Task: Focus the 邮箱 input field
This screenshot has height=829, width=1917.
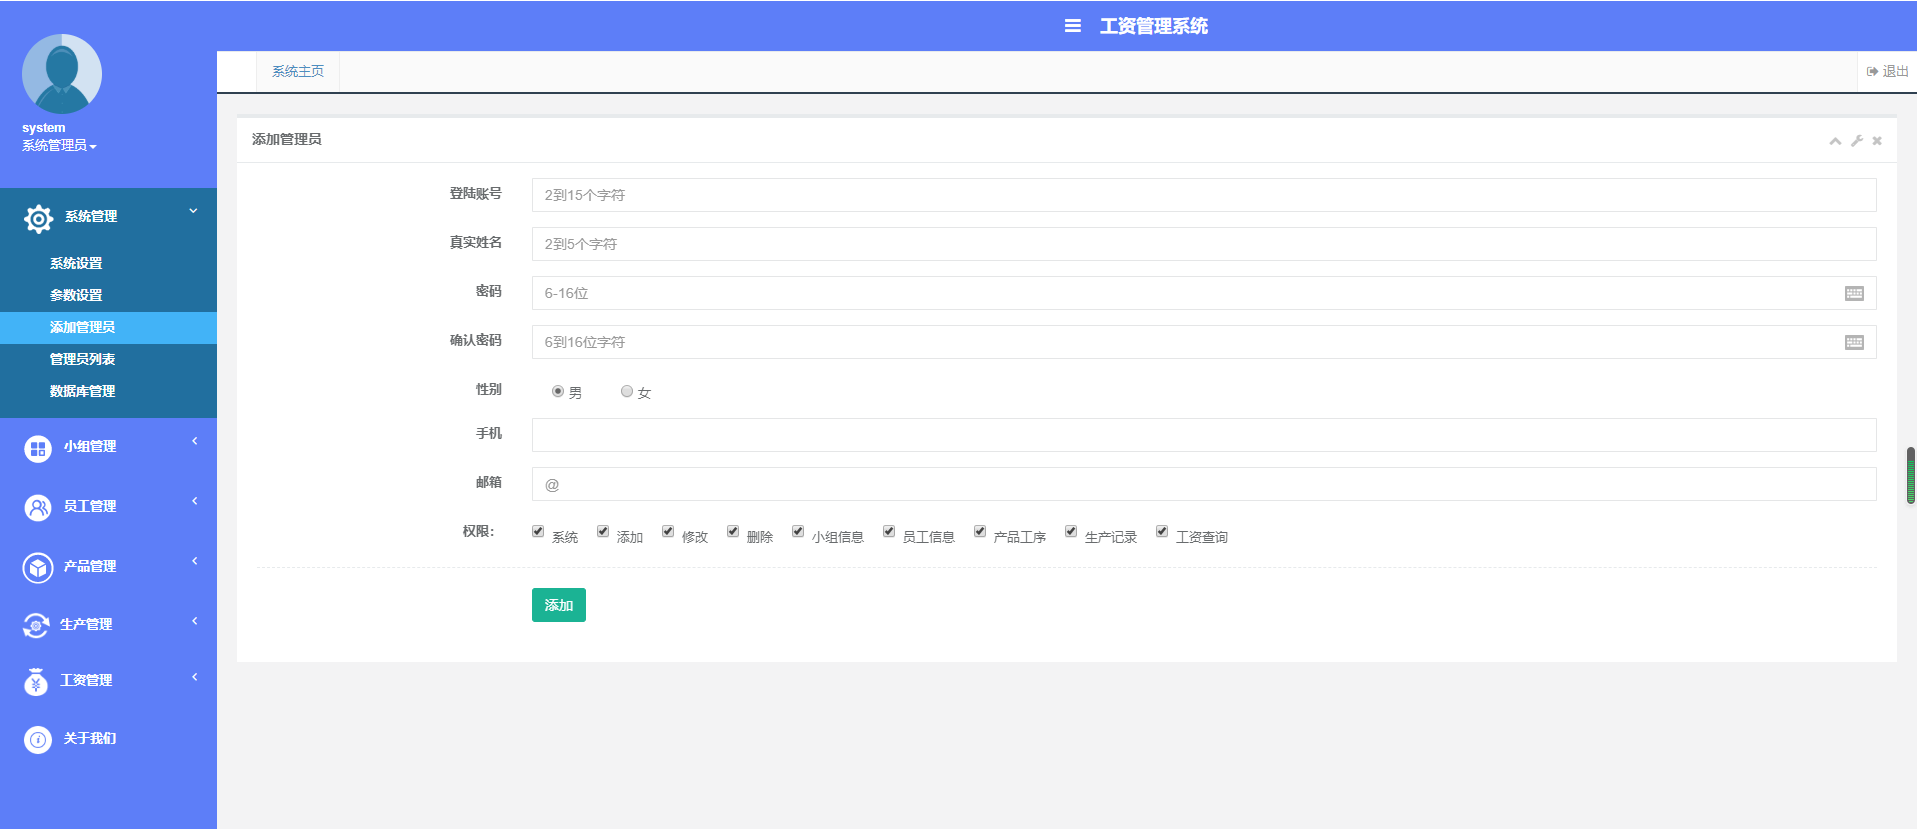Action: (1204, 484)
